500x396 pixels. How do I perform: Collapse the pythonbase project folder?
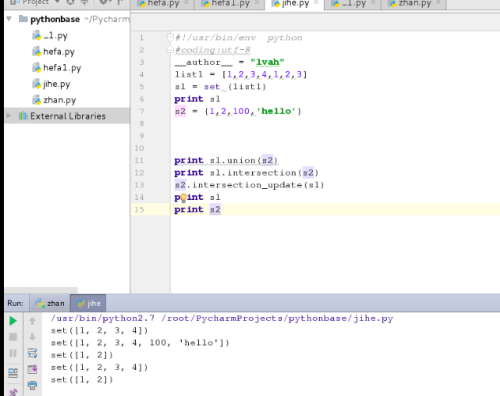[9, 19]
